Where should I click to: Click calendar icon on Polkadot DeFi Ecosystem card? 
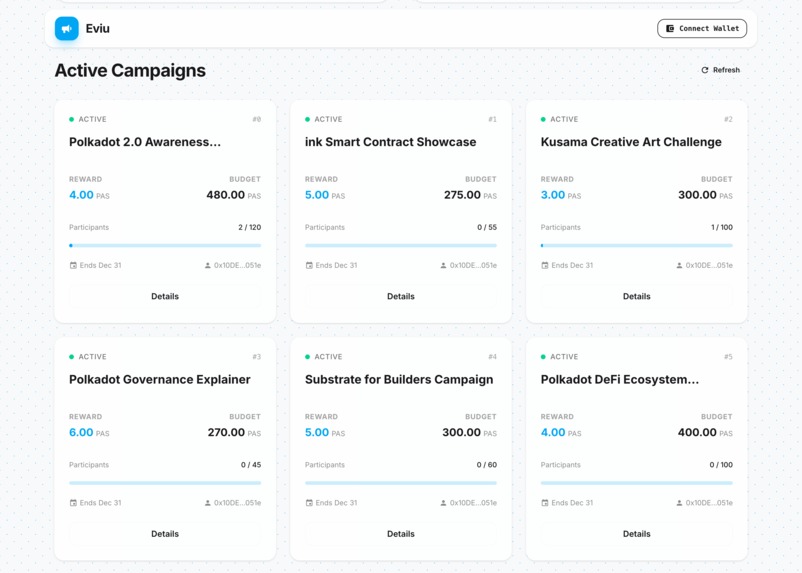point(545,503)
